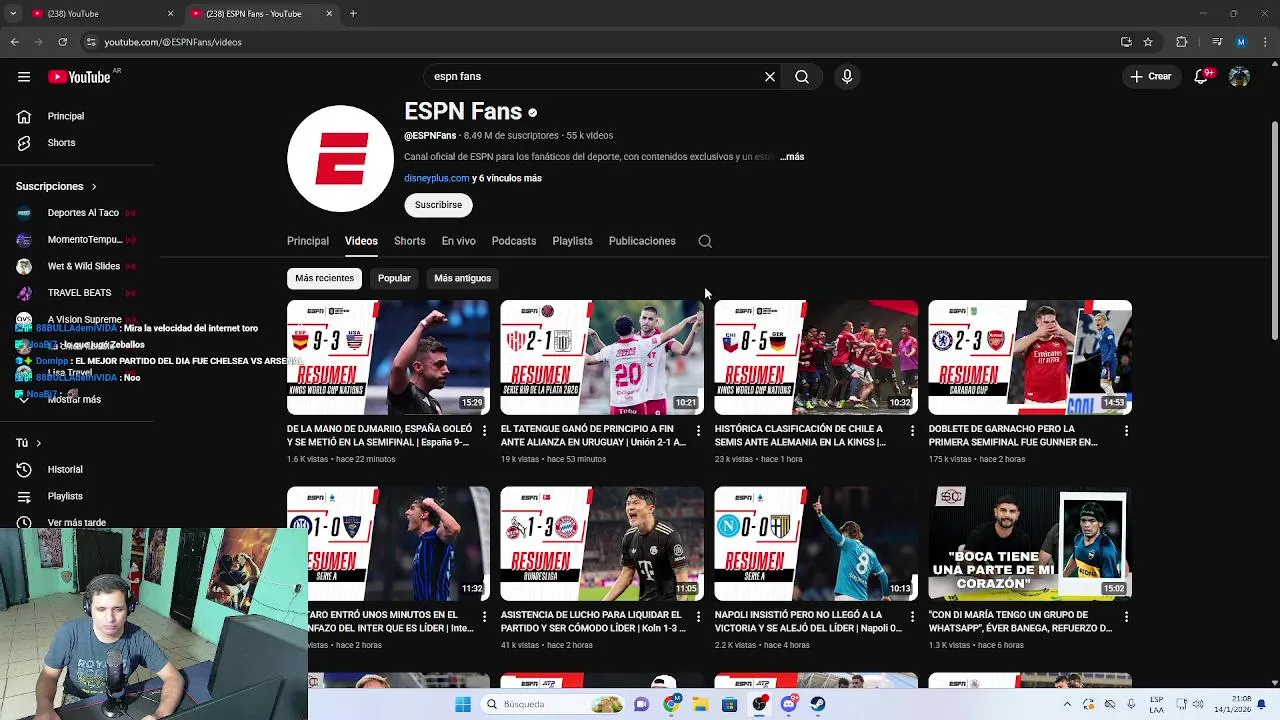The width and height of the screenshot is (1280, 720).
Task: Open the Chelsea 2-3 Arsenal resumen thumbnail
Action: point(1029,357)
